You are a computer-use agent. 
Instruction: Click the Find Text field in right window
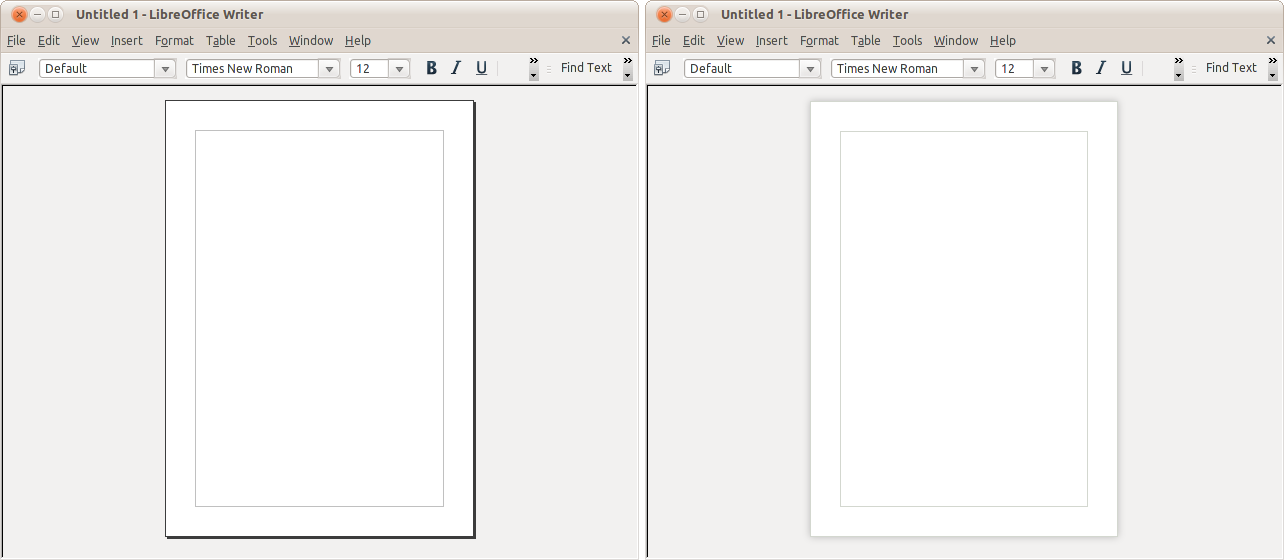[x=1230, y=68]
